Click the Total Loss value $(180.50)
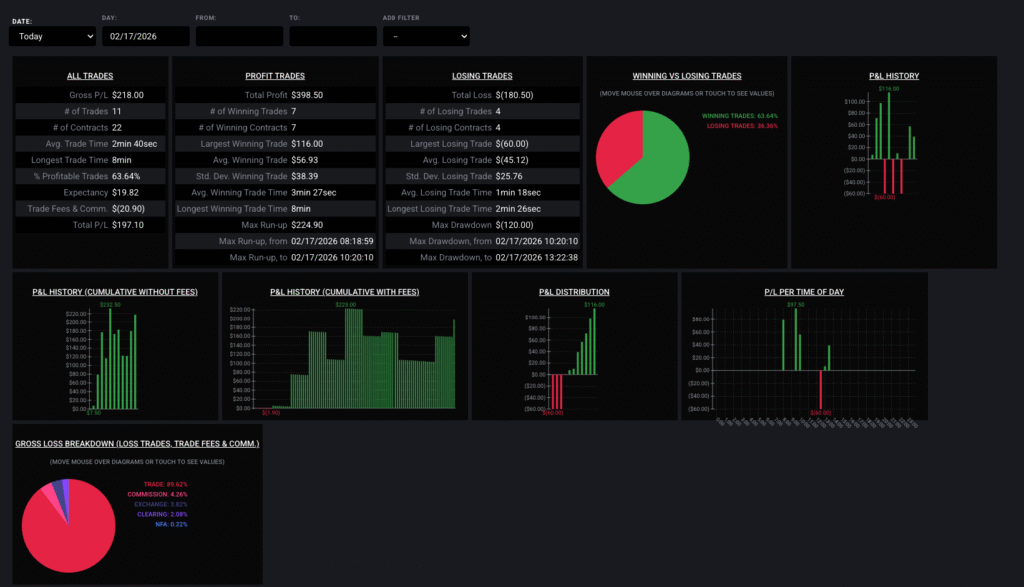 point(515,95)
